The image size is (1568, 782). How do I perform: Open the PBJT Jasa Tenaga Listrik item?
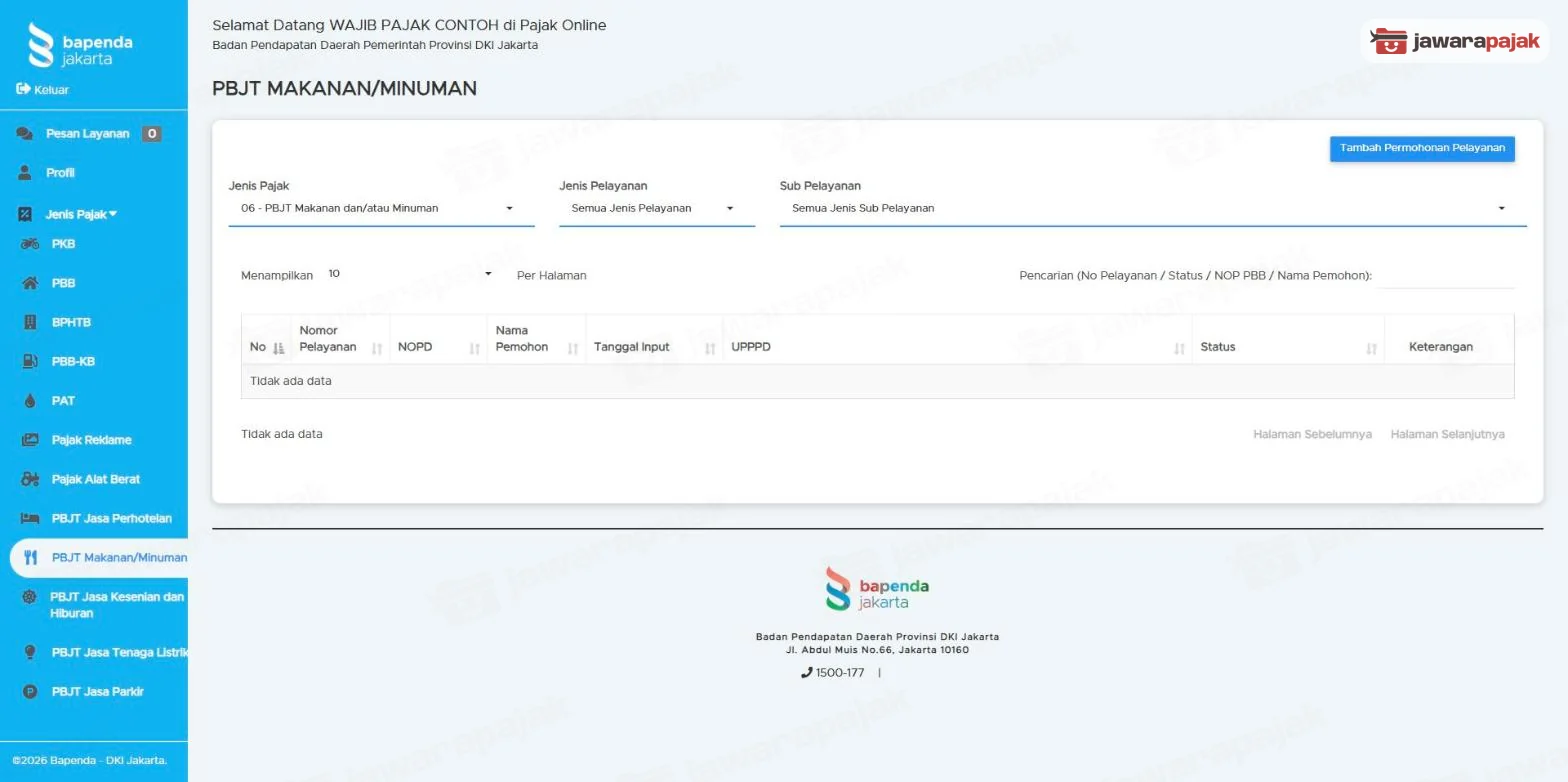click(120, 652)
